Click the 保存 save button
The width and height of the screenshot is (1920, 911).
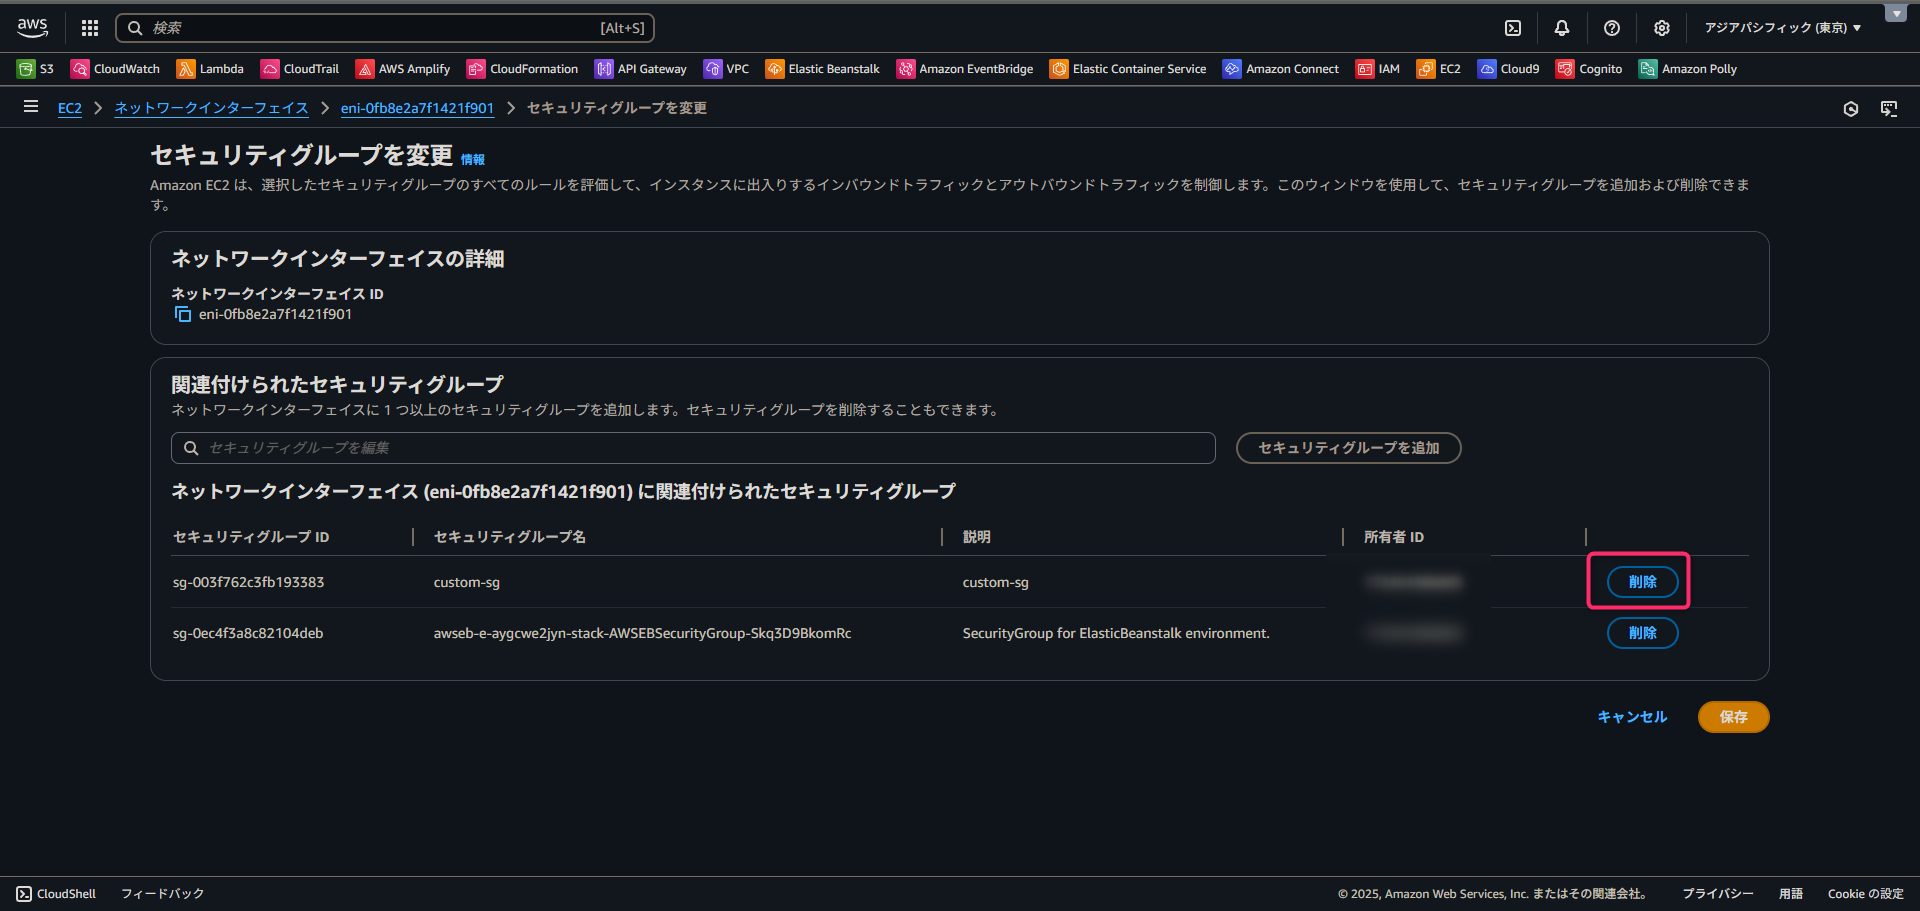click(x=1733, y=717)
